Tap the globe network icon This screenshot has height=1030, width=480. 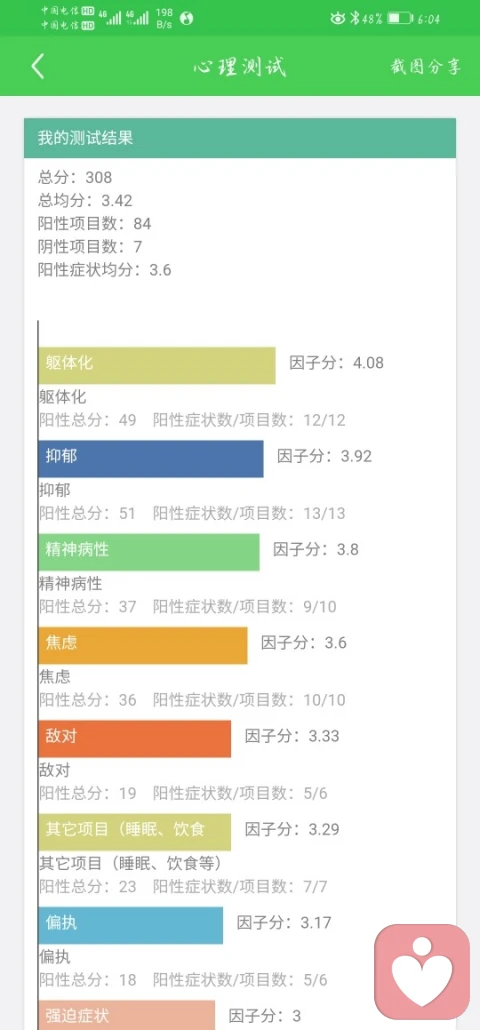pyautogui.click(x=186, y=18)
